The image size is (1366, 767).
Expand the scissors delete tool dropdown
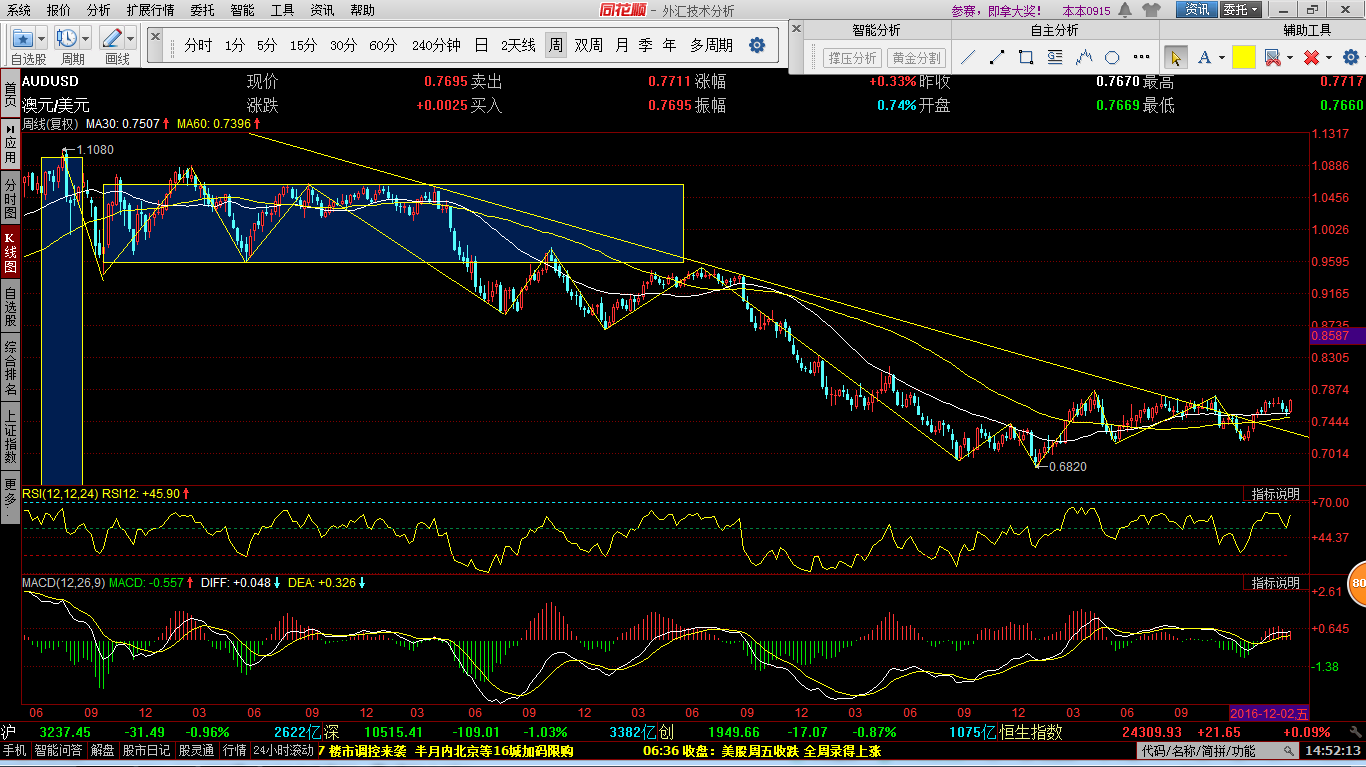(x=1290, y=58)
